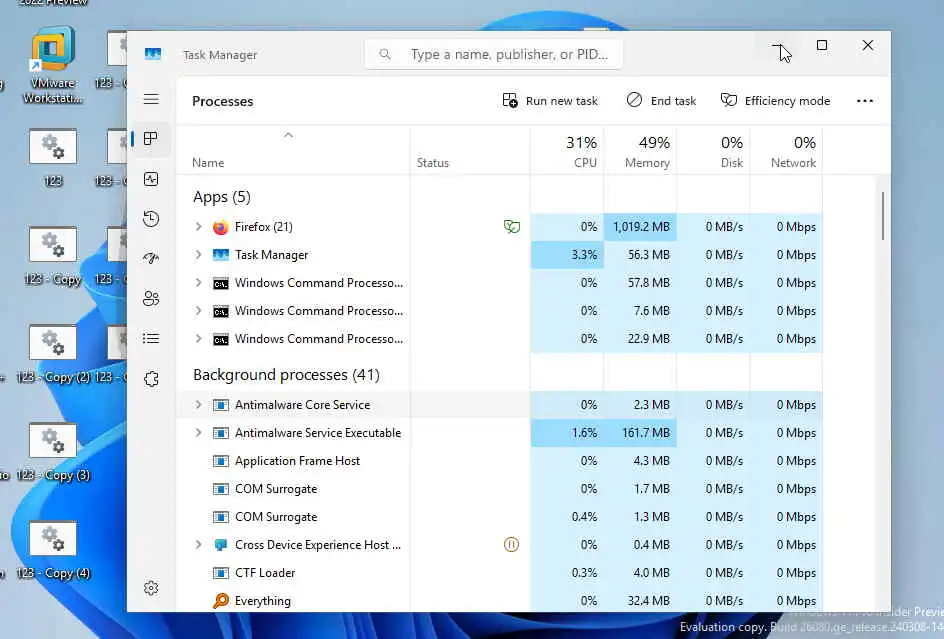Viewport: 944px width, 639px height.
Task: Click Run new task button
Action: click(550, 101)
